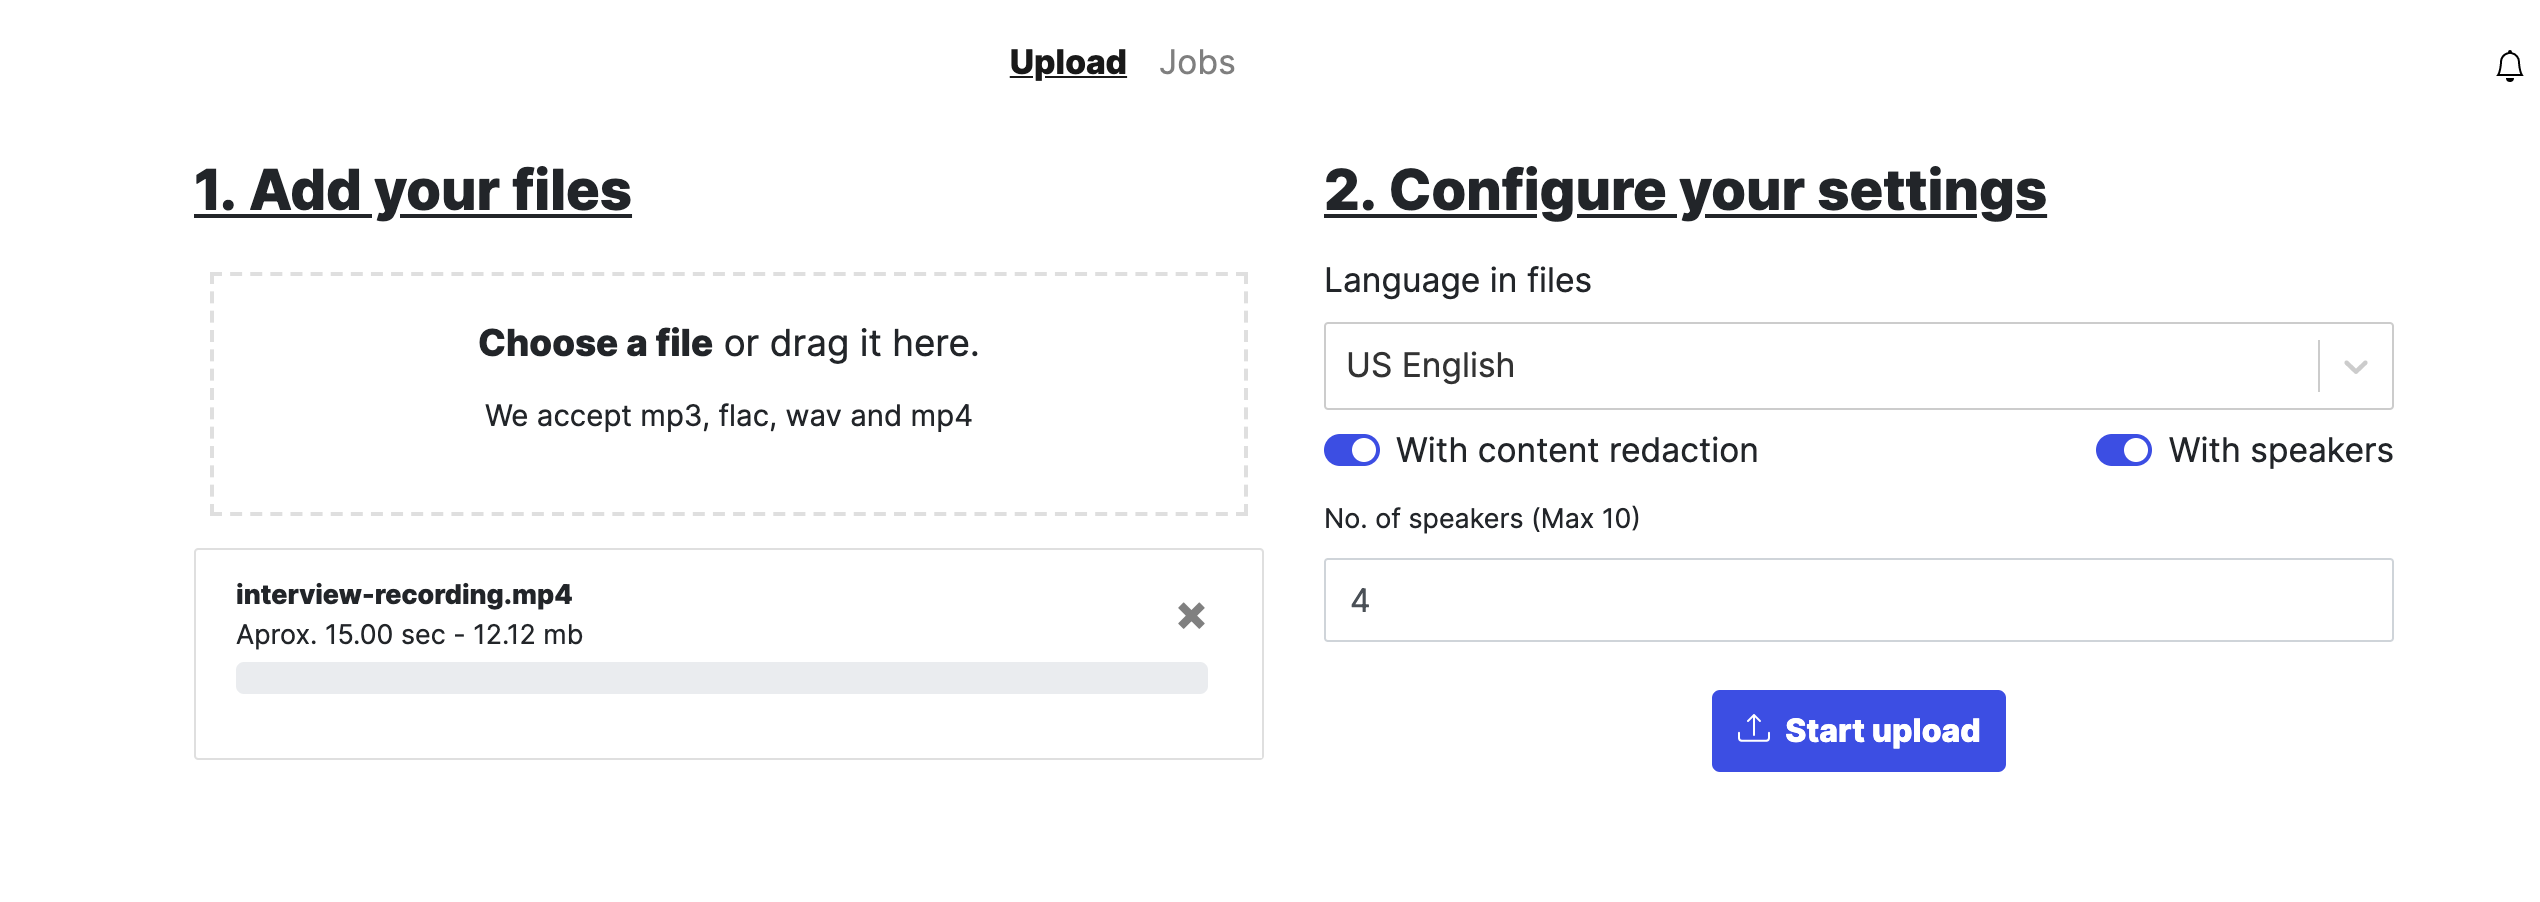
Task: Click the "2. Configure your settings" heading
Action: pos(1685,191)
